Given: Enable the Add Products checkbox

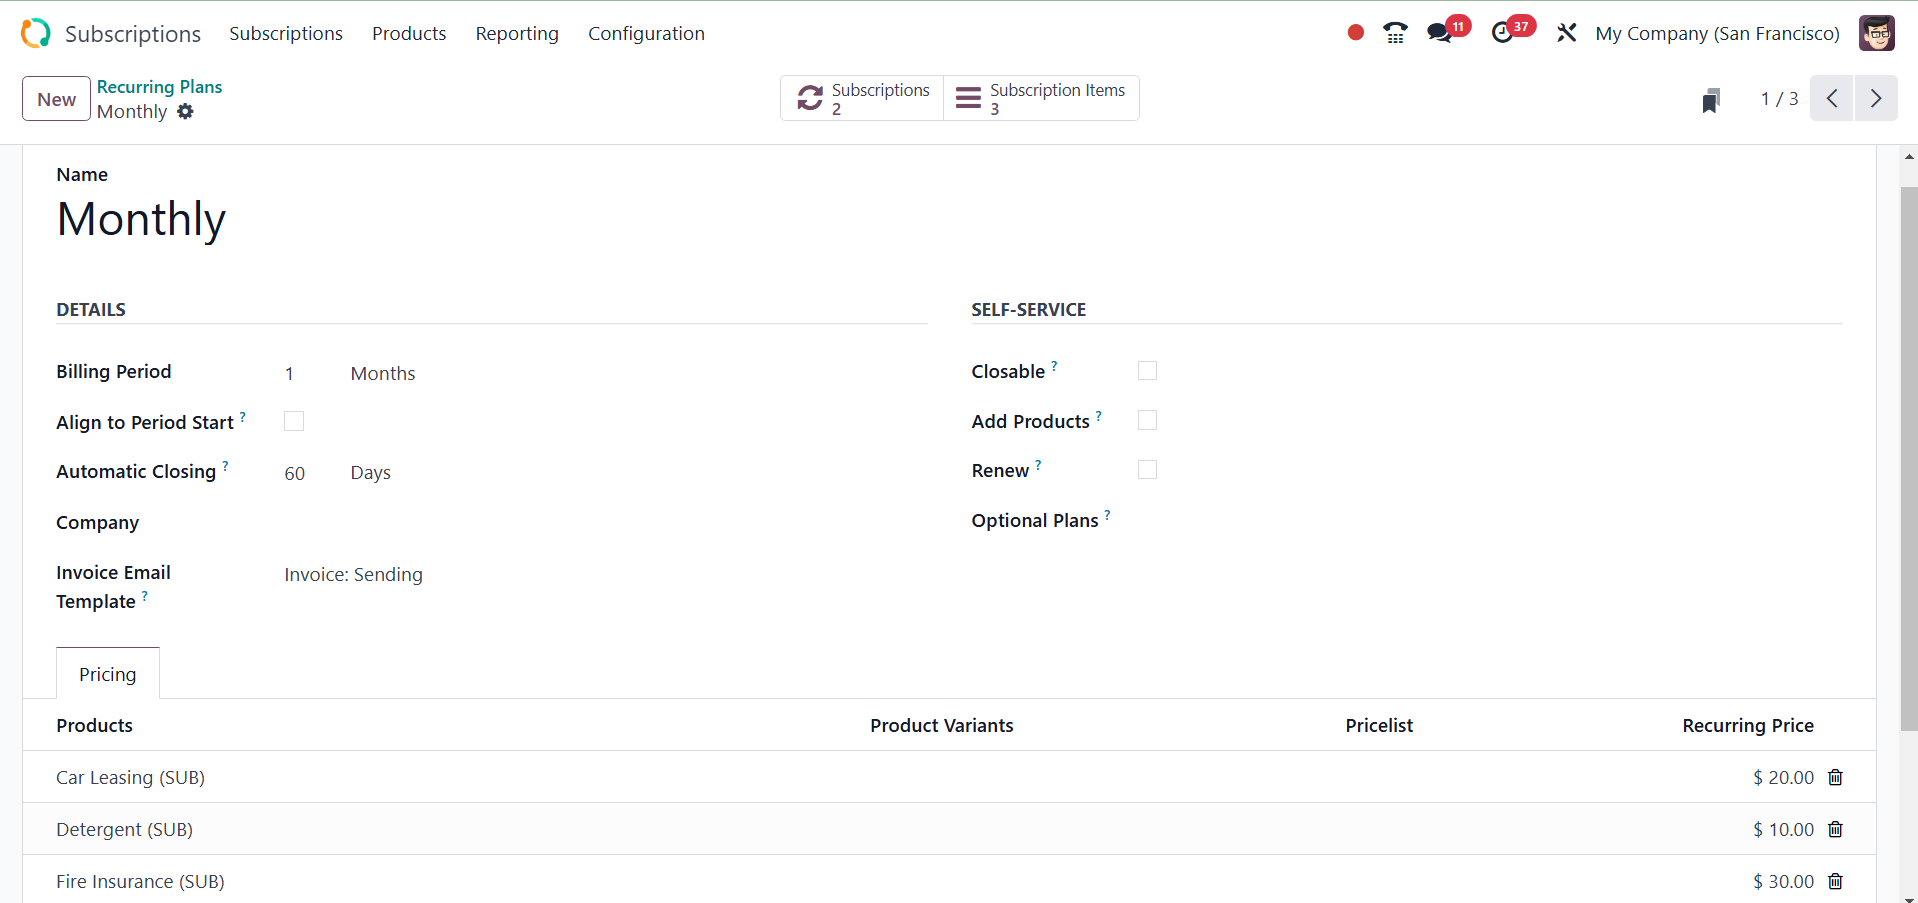Looking at the screenshot, I should (1147, 420).
